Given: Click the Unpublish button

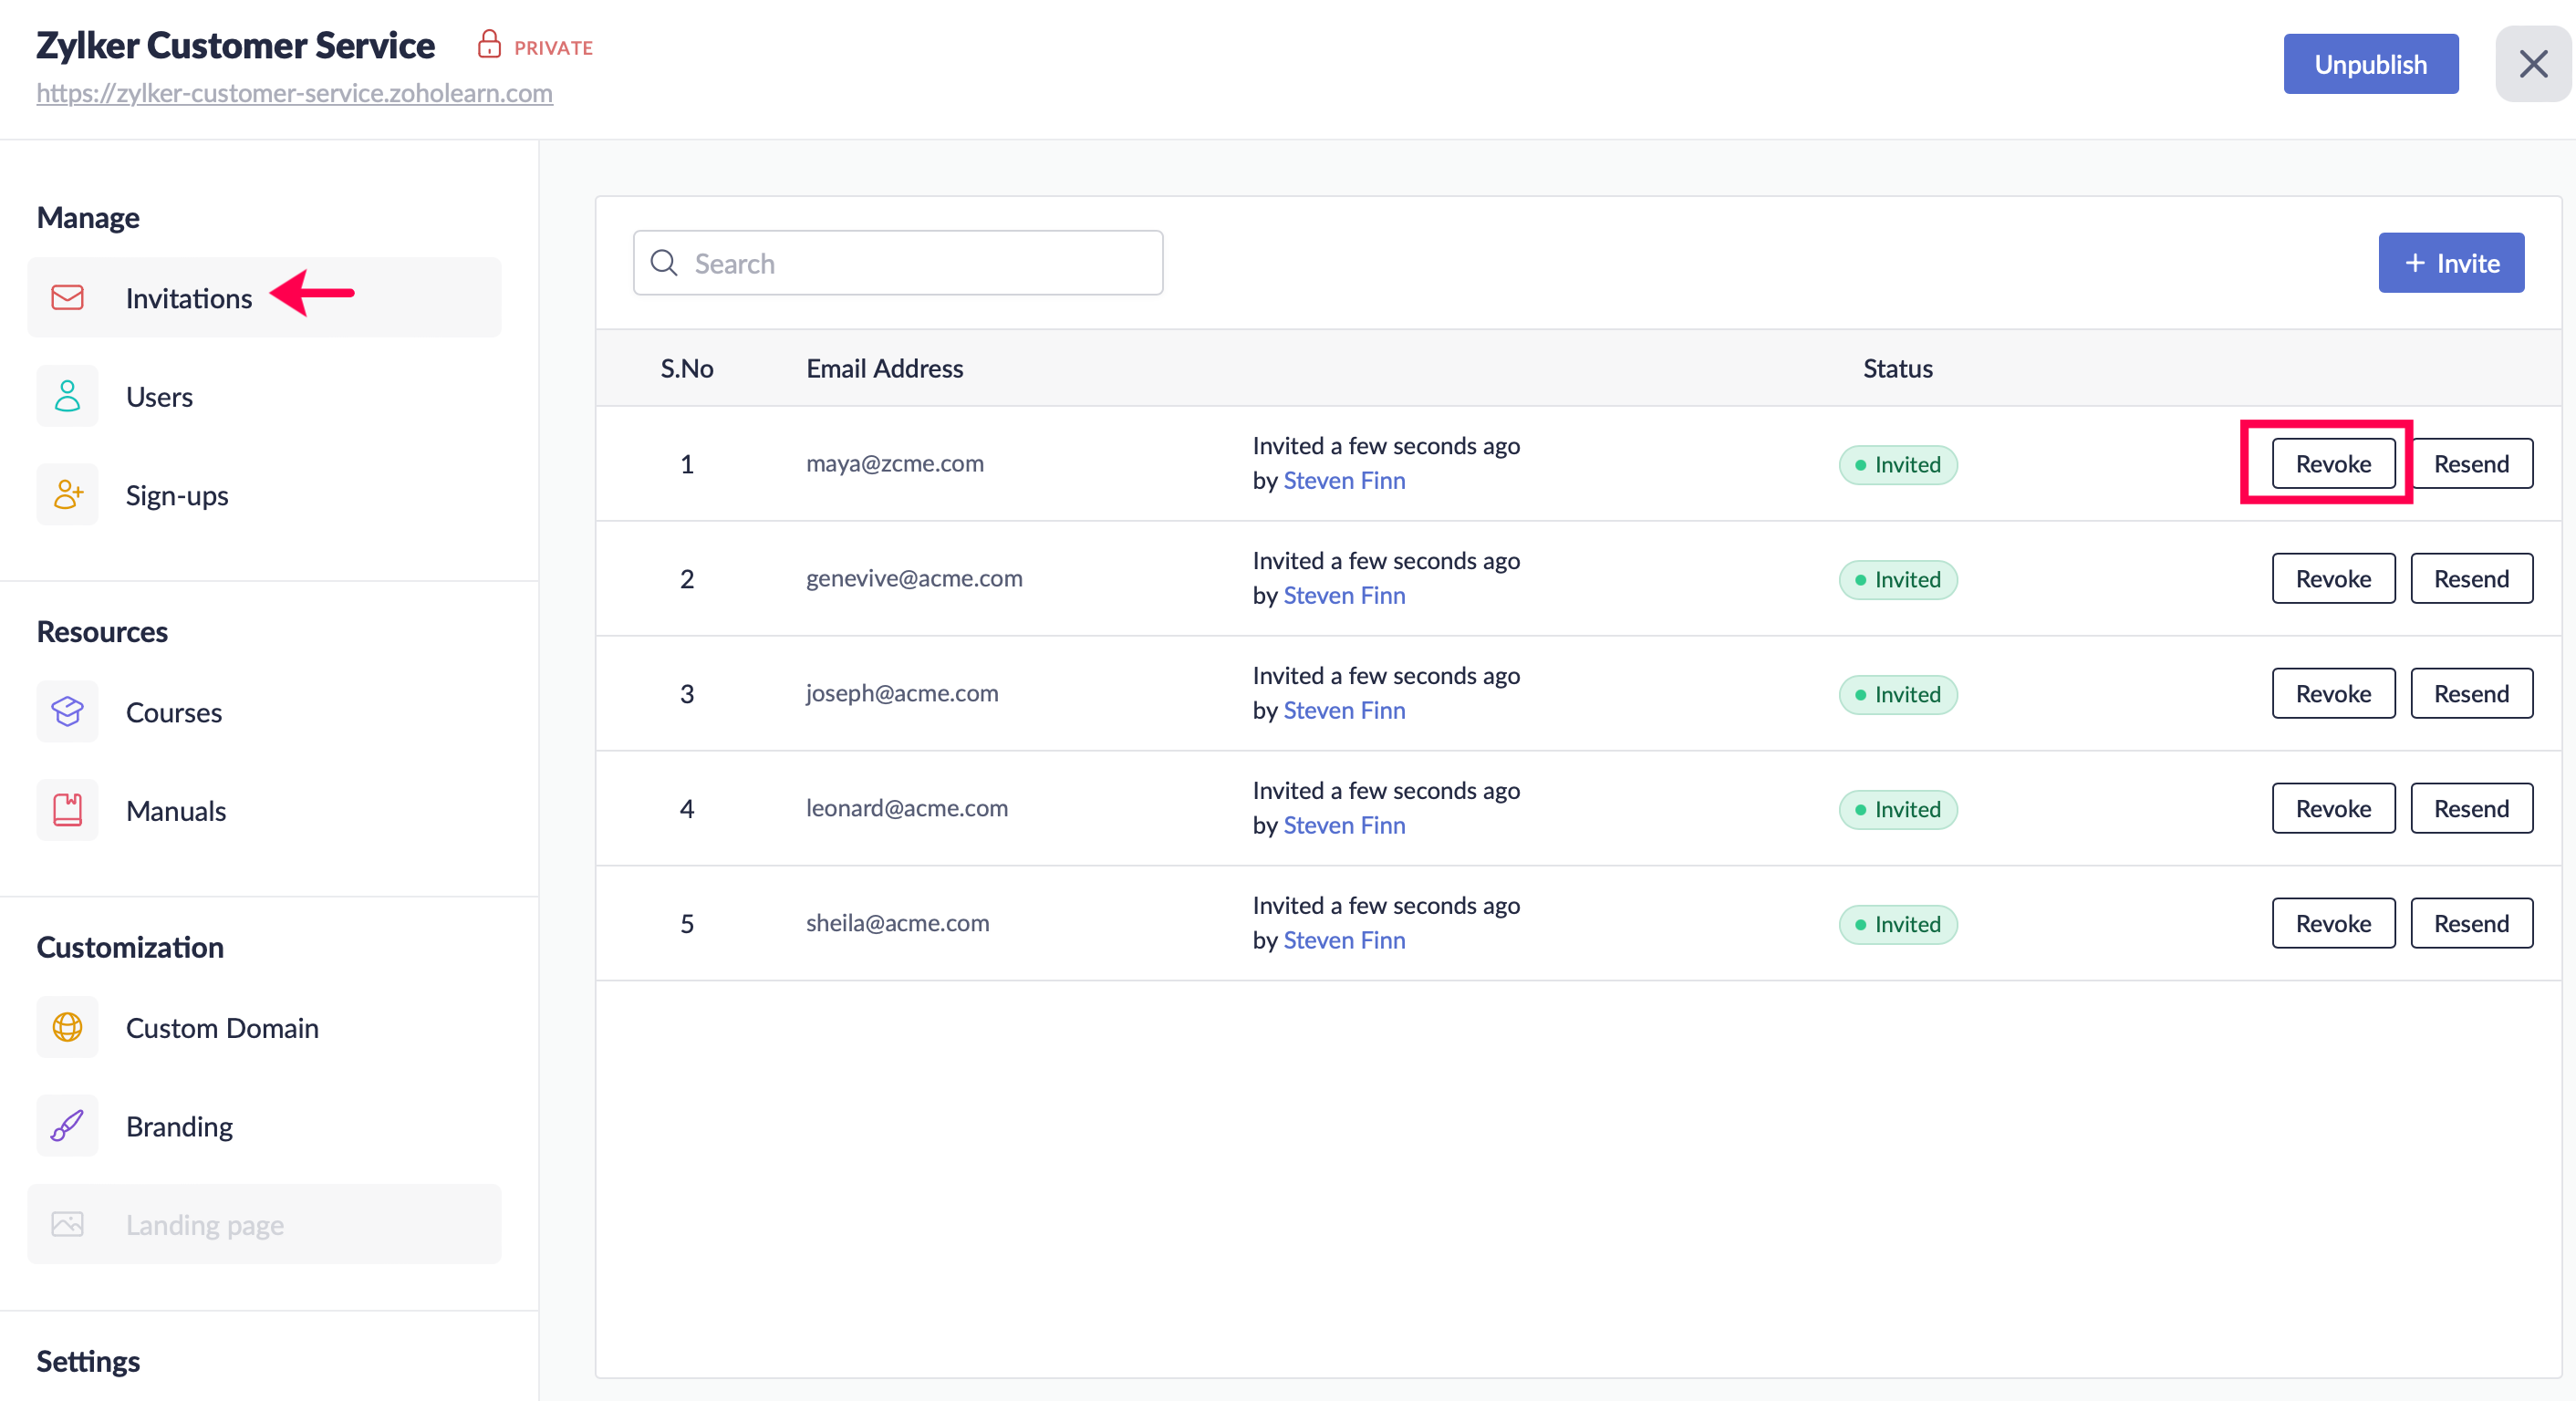Looking at the screenshot, I should click(2369, 65).
